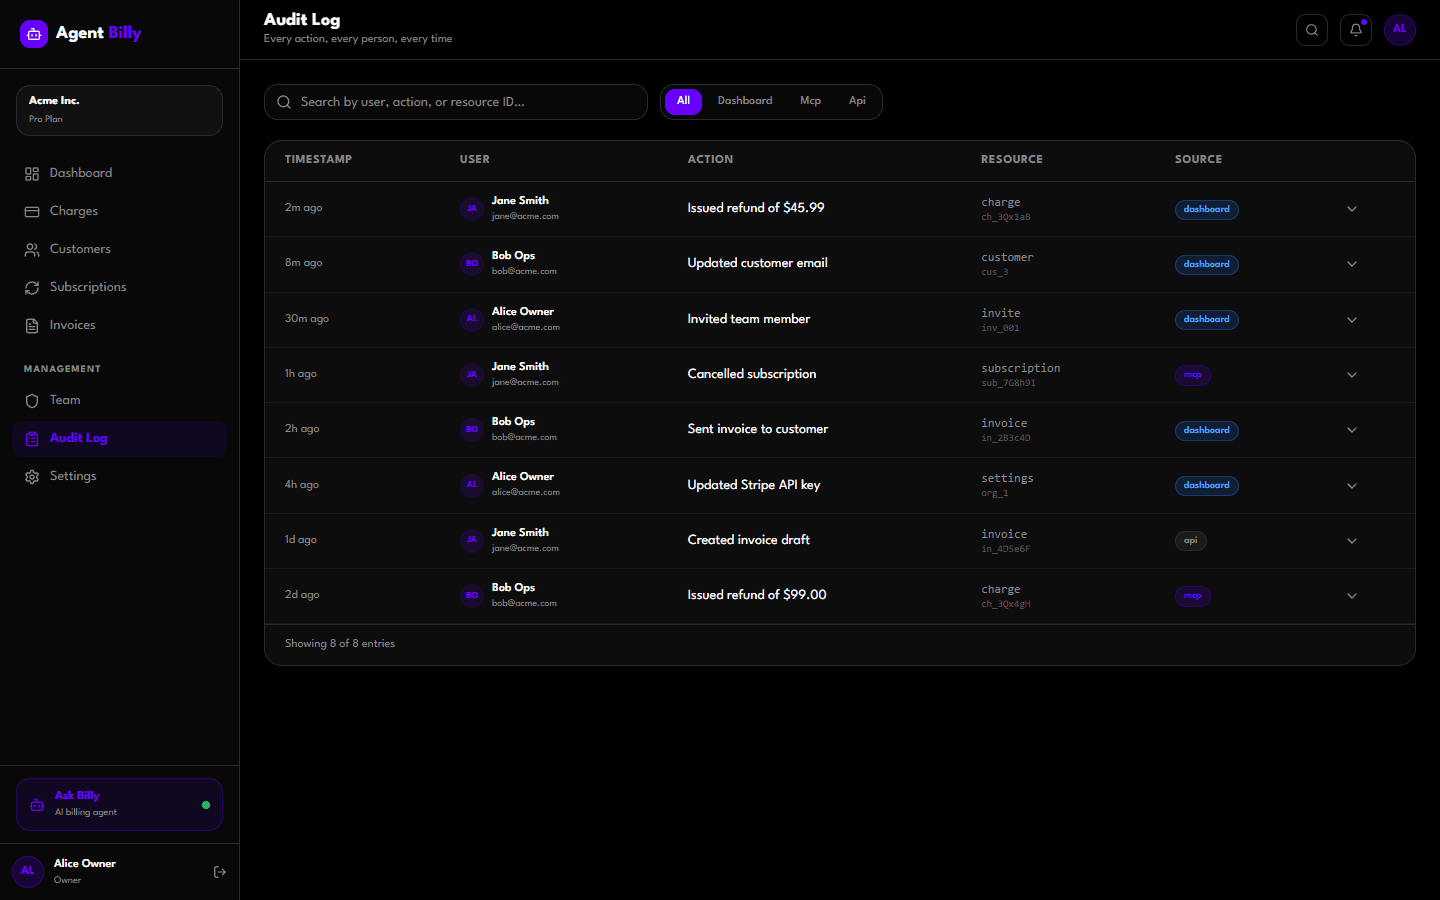Filter the log by Api source

857,101
